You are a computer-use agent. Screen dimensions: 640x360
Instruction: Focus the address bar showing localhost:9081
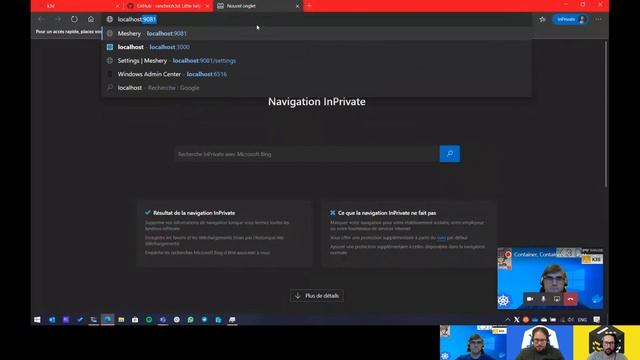316,19
